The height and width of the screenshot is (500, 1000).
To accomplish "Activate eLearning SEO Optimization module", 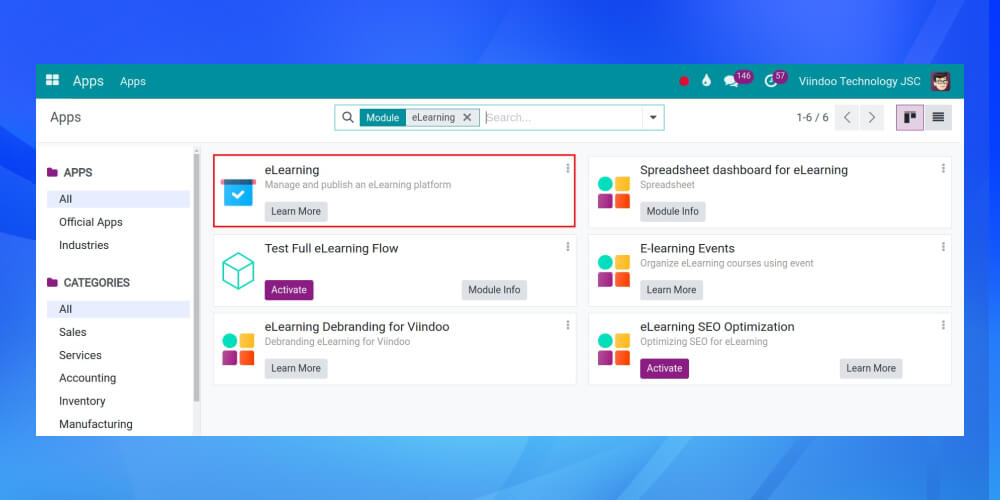I will pyautogui.click(x=665, y=368).
